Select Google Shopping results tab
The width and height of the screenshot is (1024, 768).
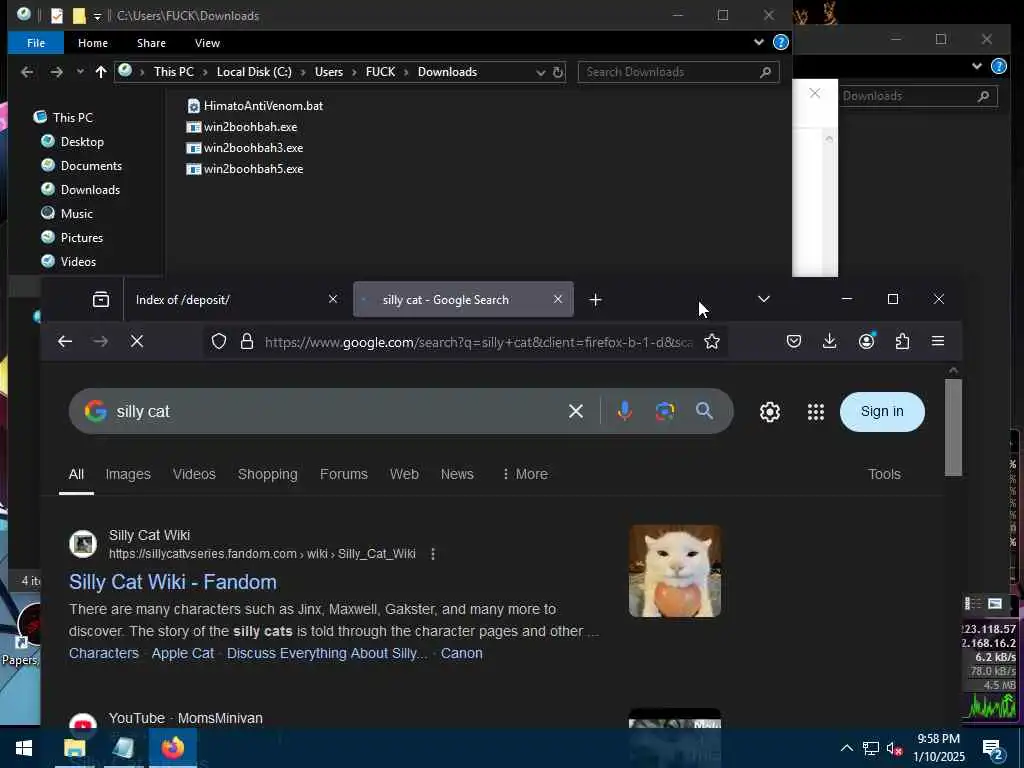(268, 474)
